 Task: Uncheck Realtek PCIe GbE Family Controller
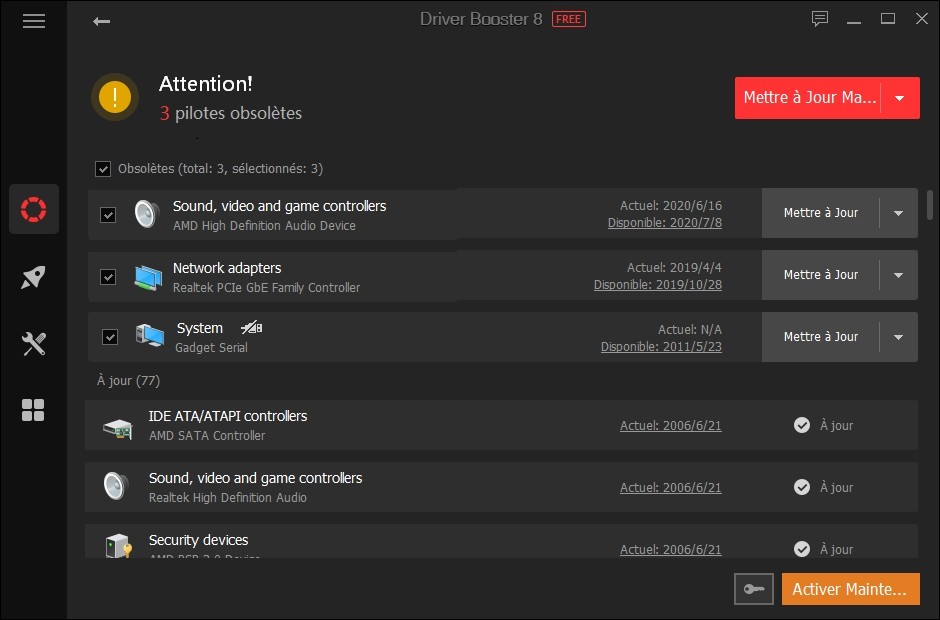108,277
